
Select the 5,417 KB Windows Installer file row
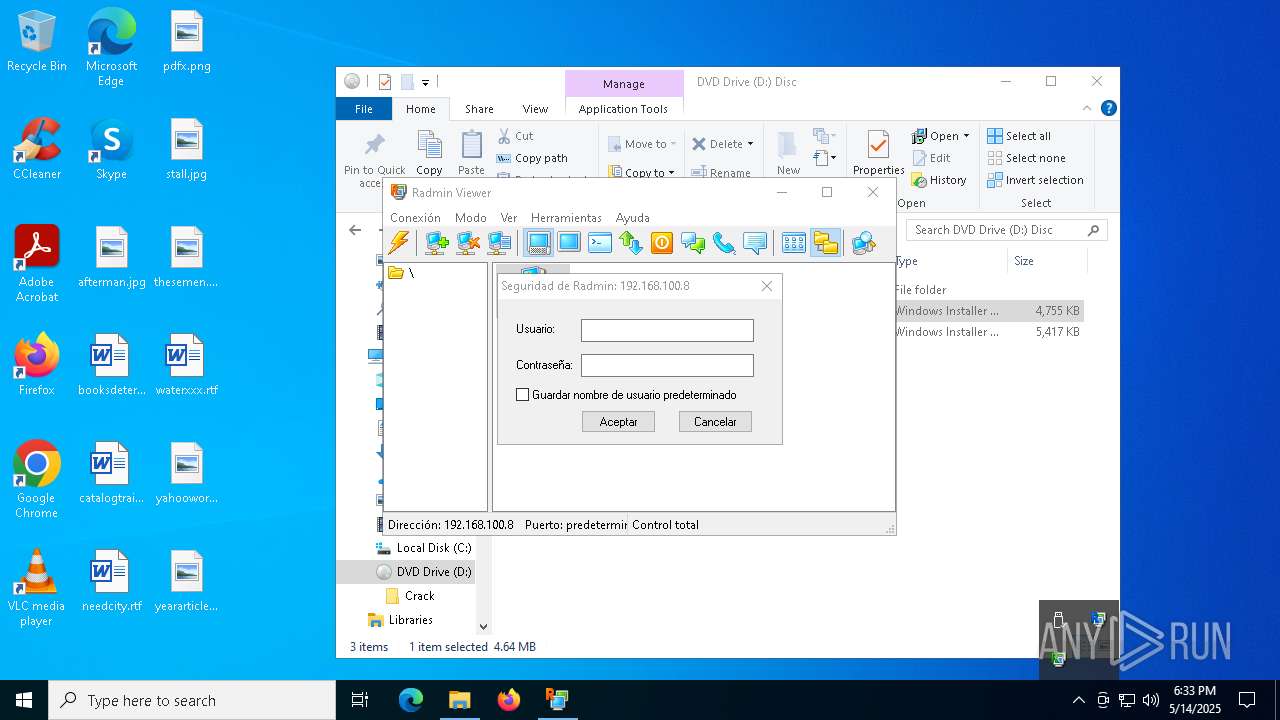click(988, 332)
